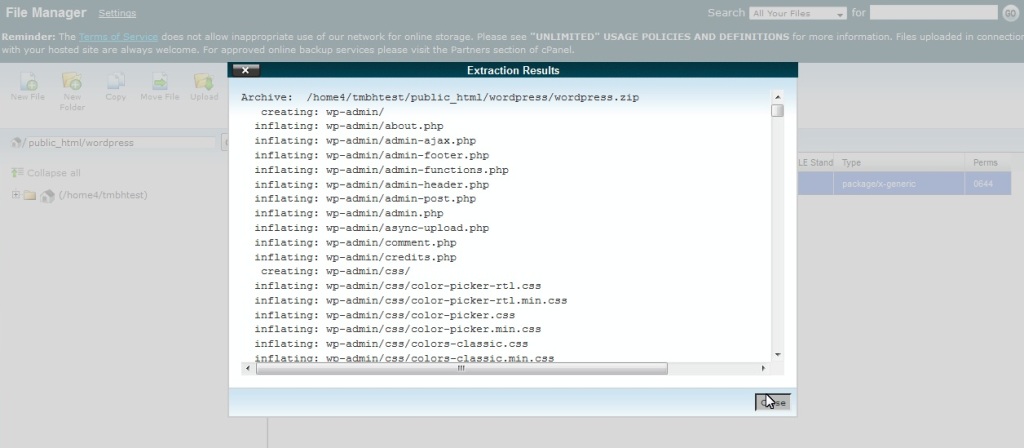Screen dimensions: 1024x448
Task: Click the GO search button
Action: (1010, 13)
